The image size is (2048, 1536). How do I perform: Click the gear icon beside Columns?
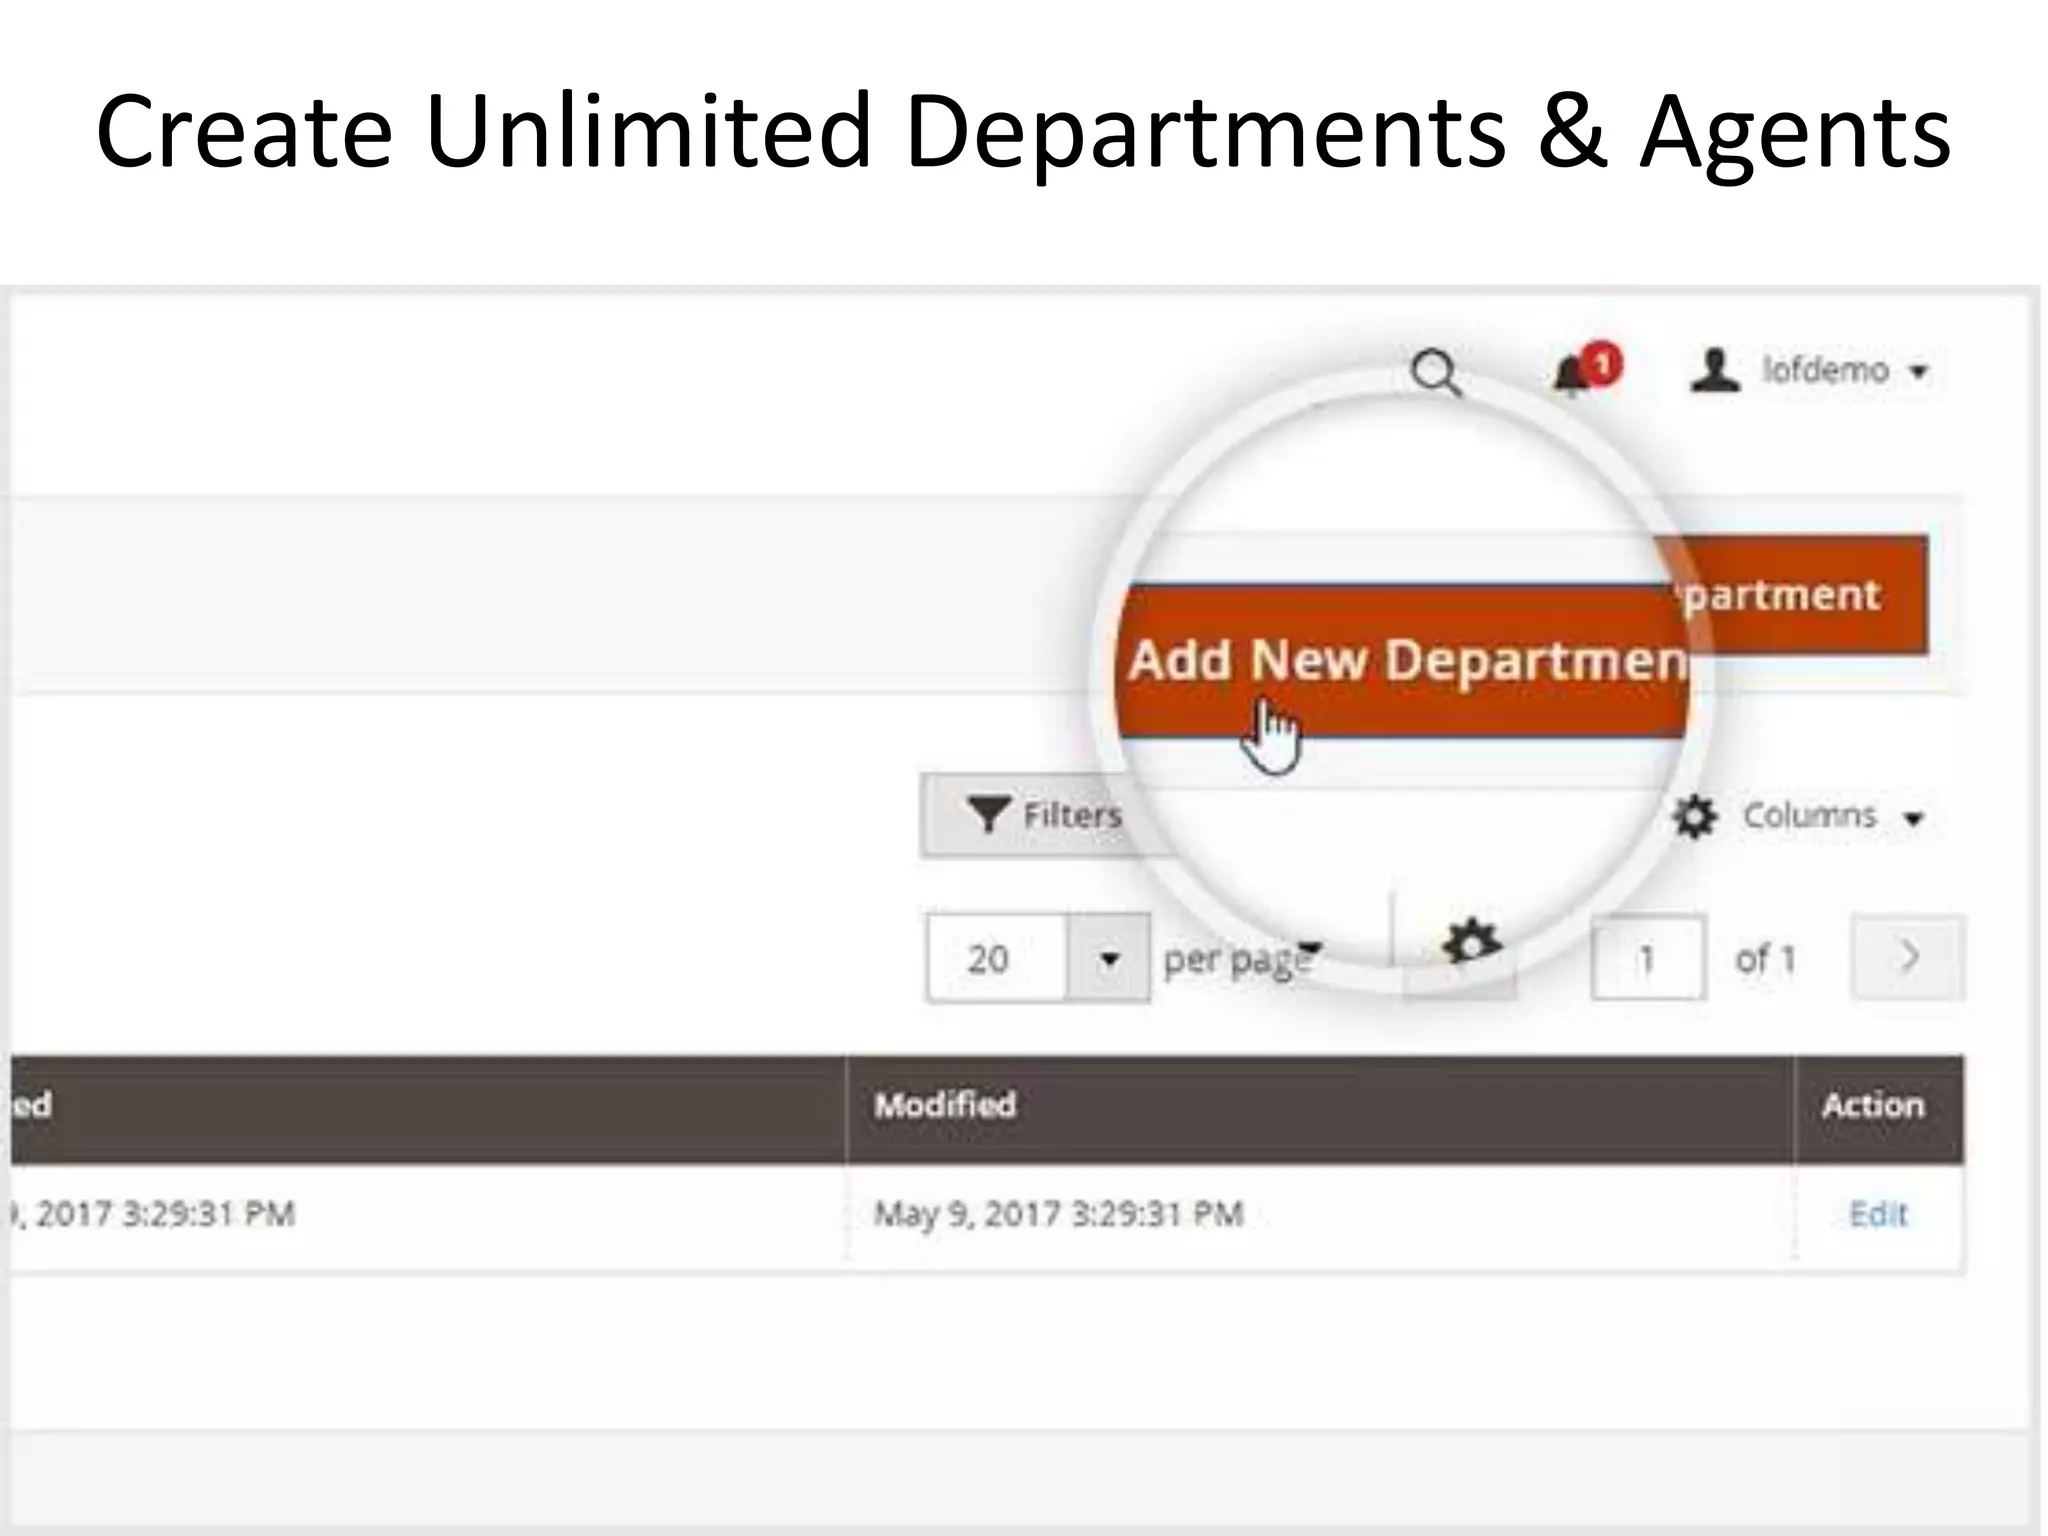point(1694,817)
